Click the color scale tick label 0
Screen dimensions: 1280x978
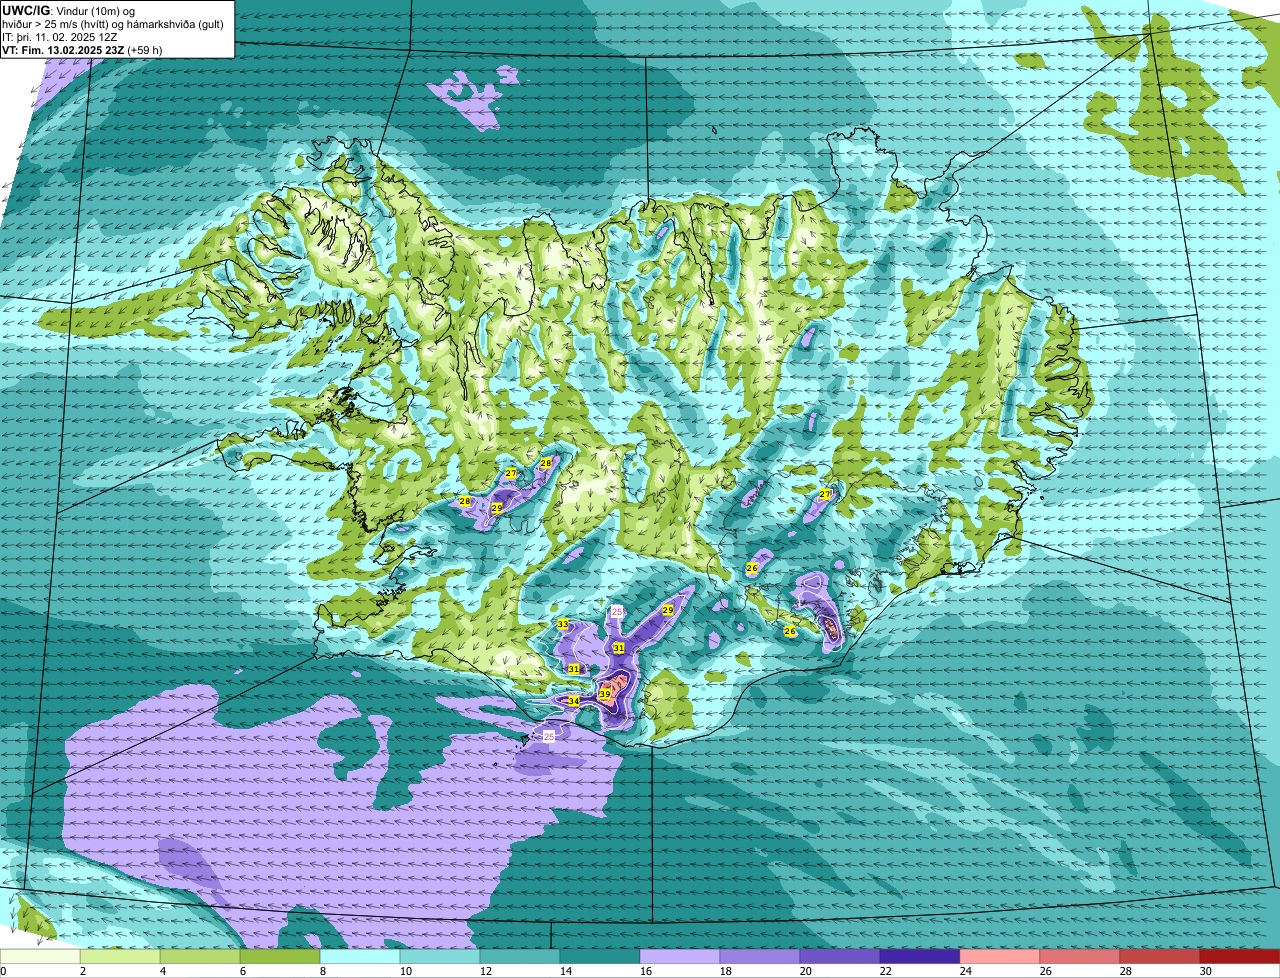3,971
